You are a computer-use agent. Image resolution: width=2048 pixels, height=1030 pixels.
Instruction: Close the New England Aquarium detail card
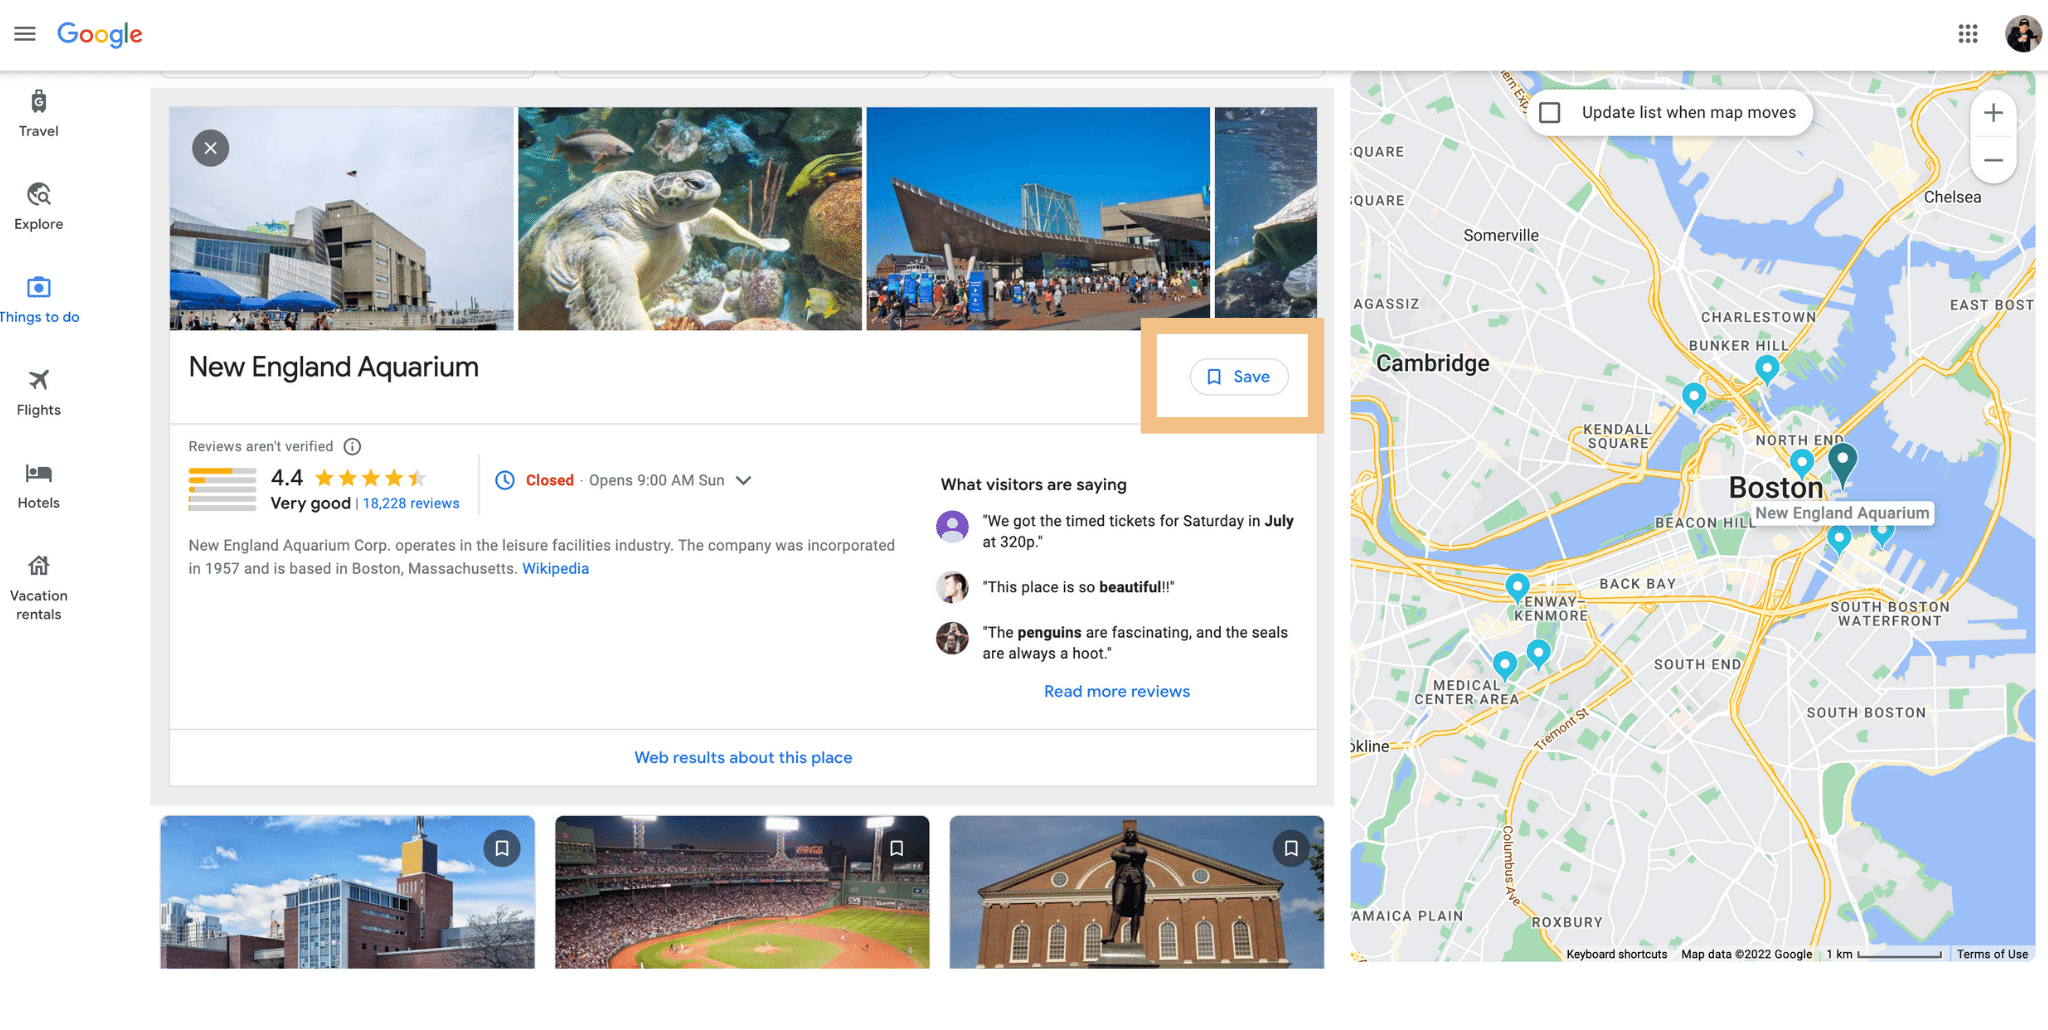[x=210, y=148]
